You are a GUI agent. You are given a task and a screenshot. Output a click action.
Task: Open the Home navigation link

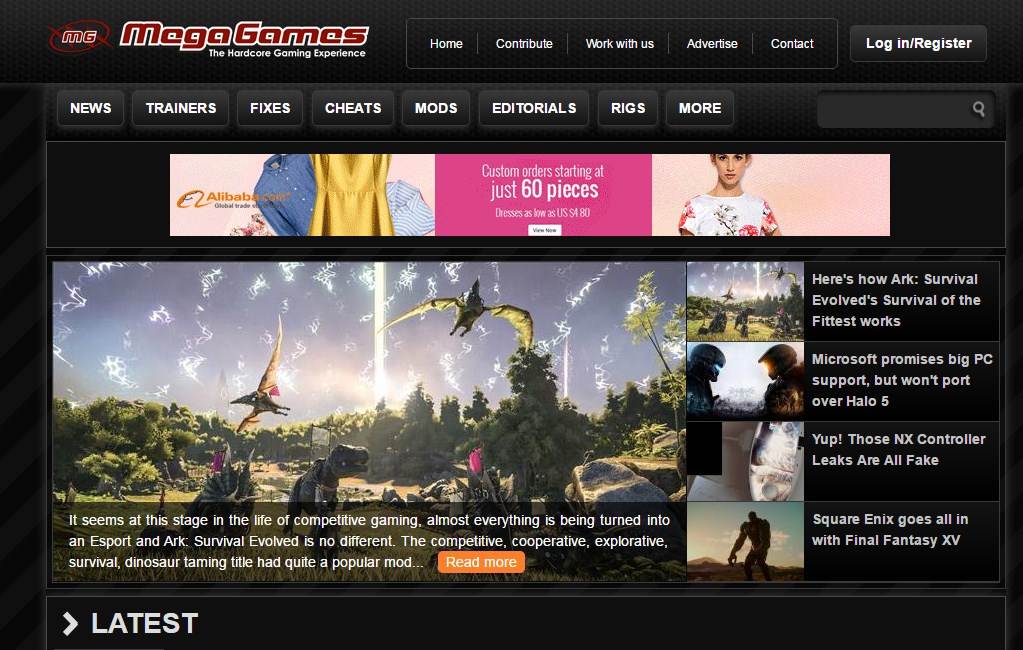(446, 44)
